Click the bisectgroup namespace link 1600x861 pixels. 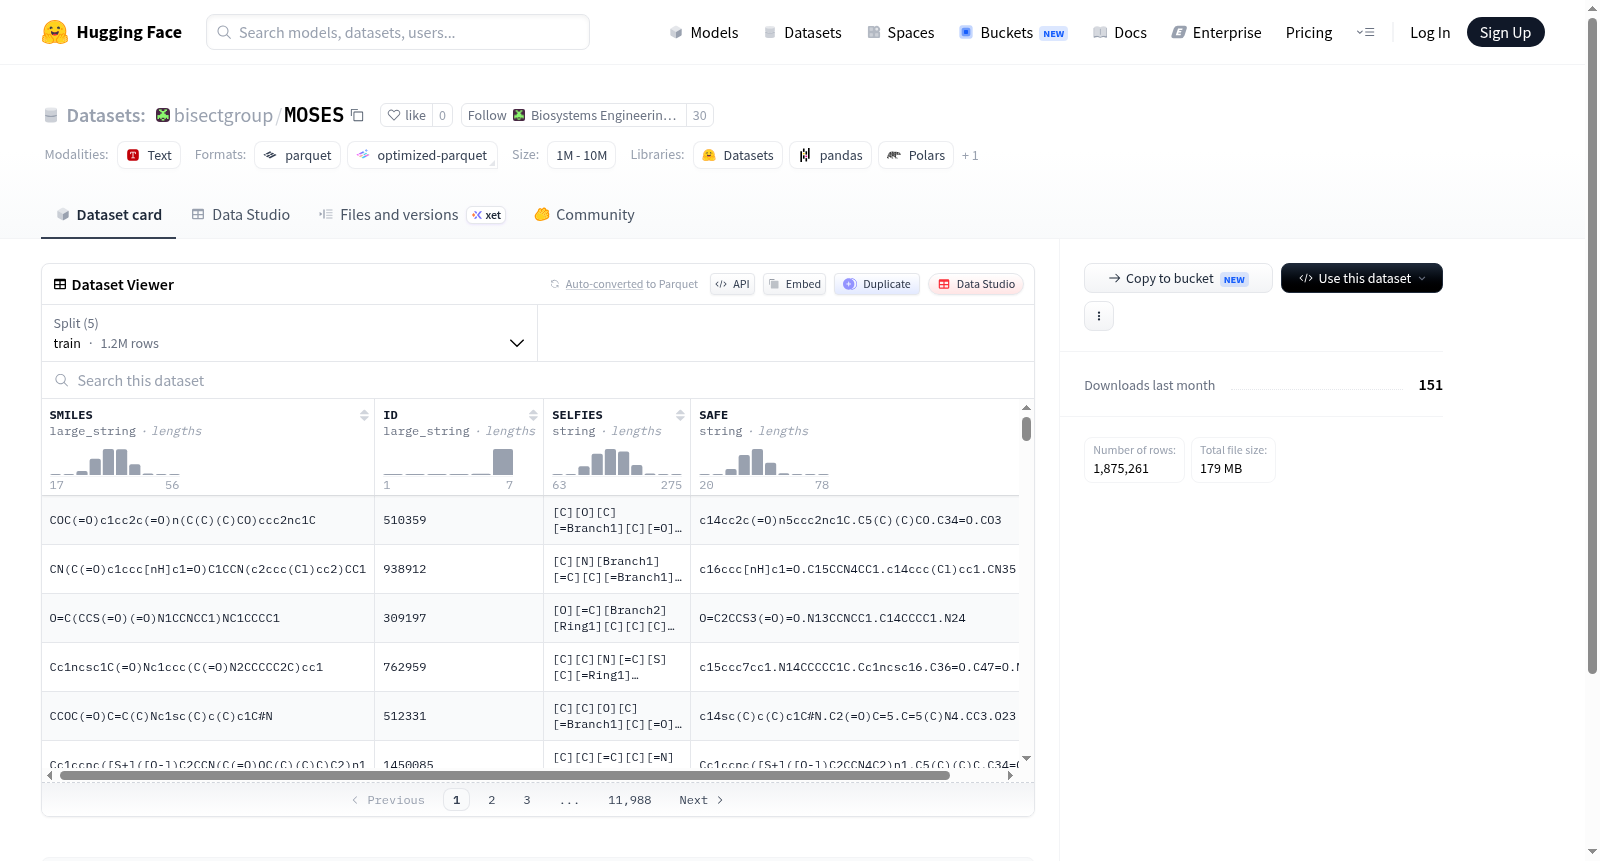(223, 115)
